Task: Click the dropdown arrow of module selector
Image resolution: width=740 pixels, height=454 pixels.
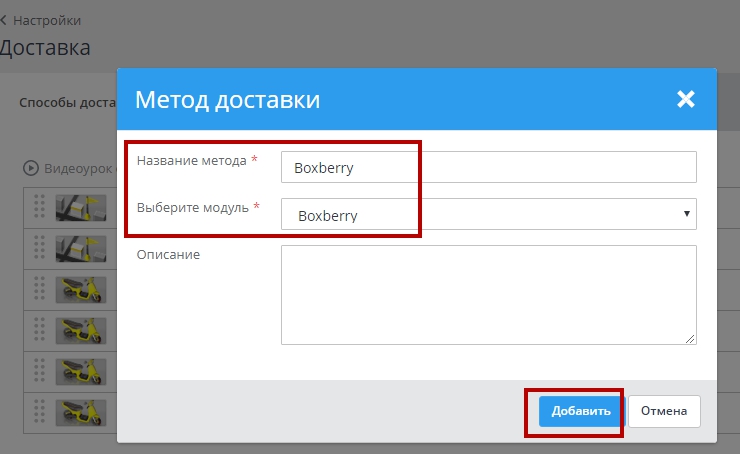Action: [686, 214]
